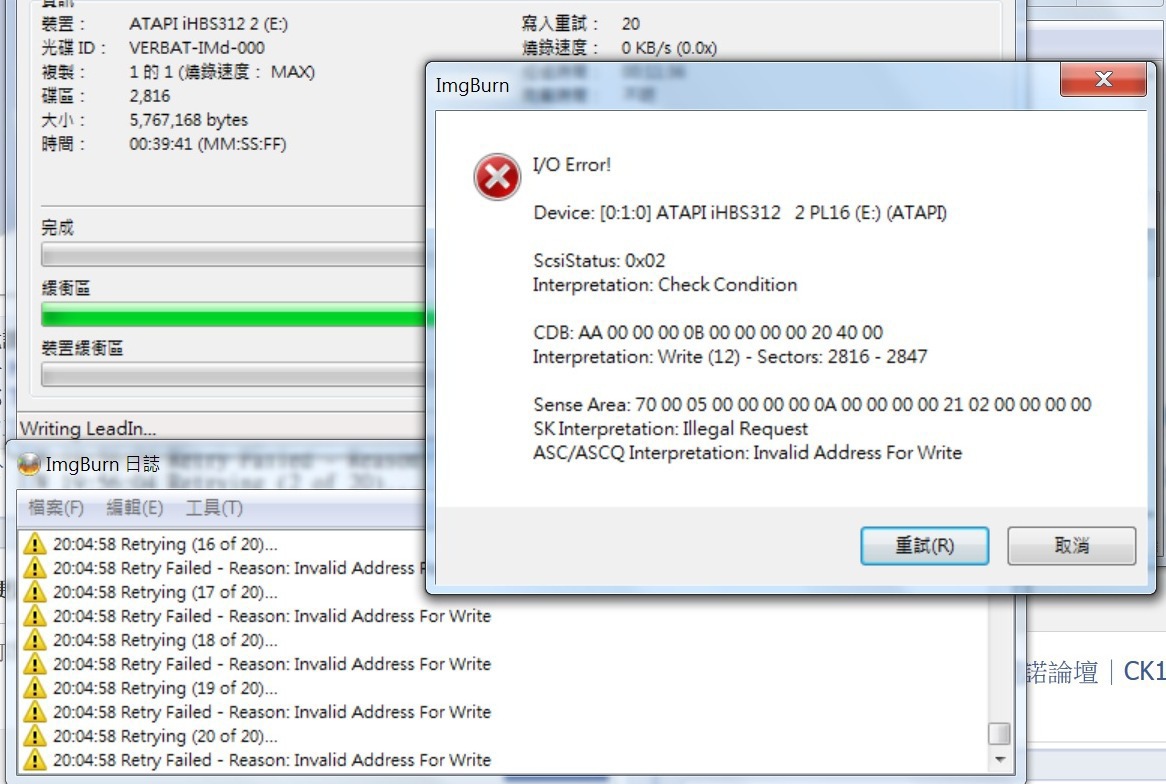Click warning icon beside 'Retrying (20 of 20)'

(x=34, y=736)
